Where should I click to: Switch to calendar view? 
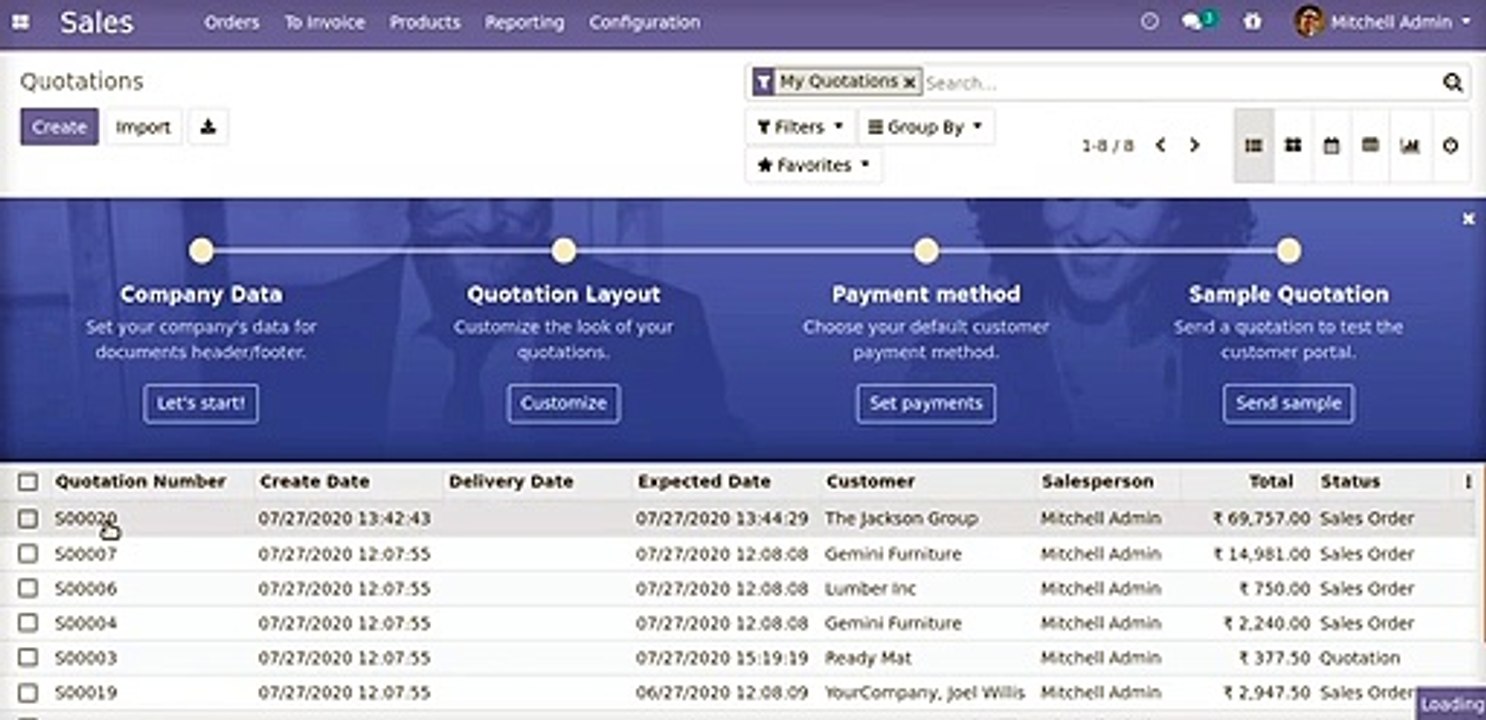(x=1331, y=146)
